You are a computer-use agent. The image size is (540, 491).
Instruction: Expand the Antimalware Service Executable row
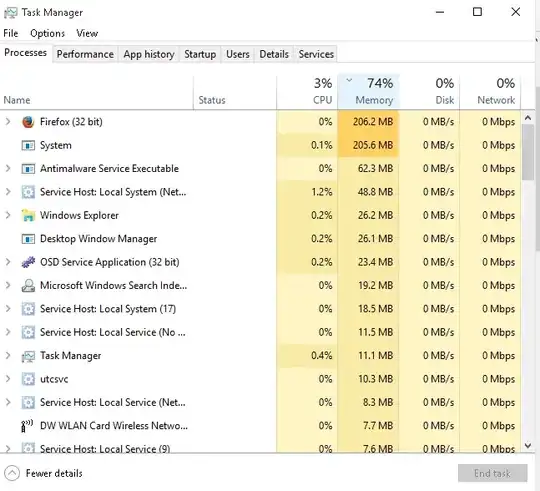click(8, 168)
